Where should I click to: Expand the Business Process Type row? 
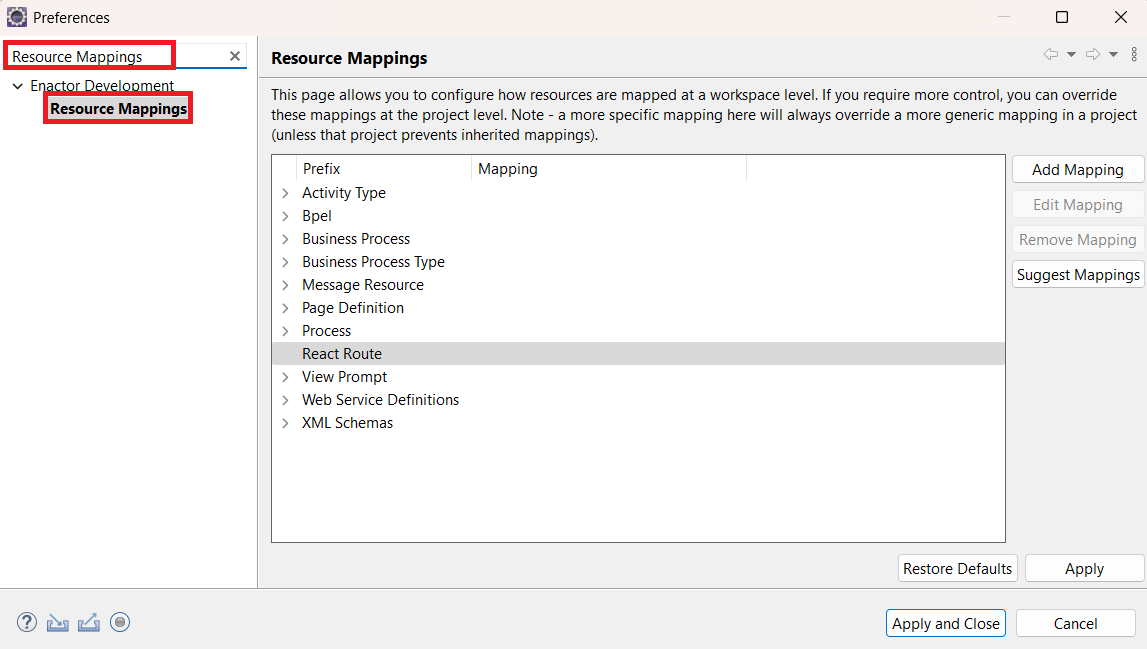285,262
